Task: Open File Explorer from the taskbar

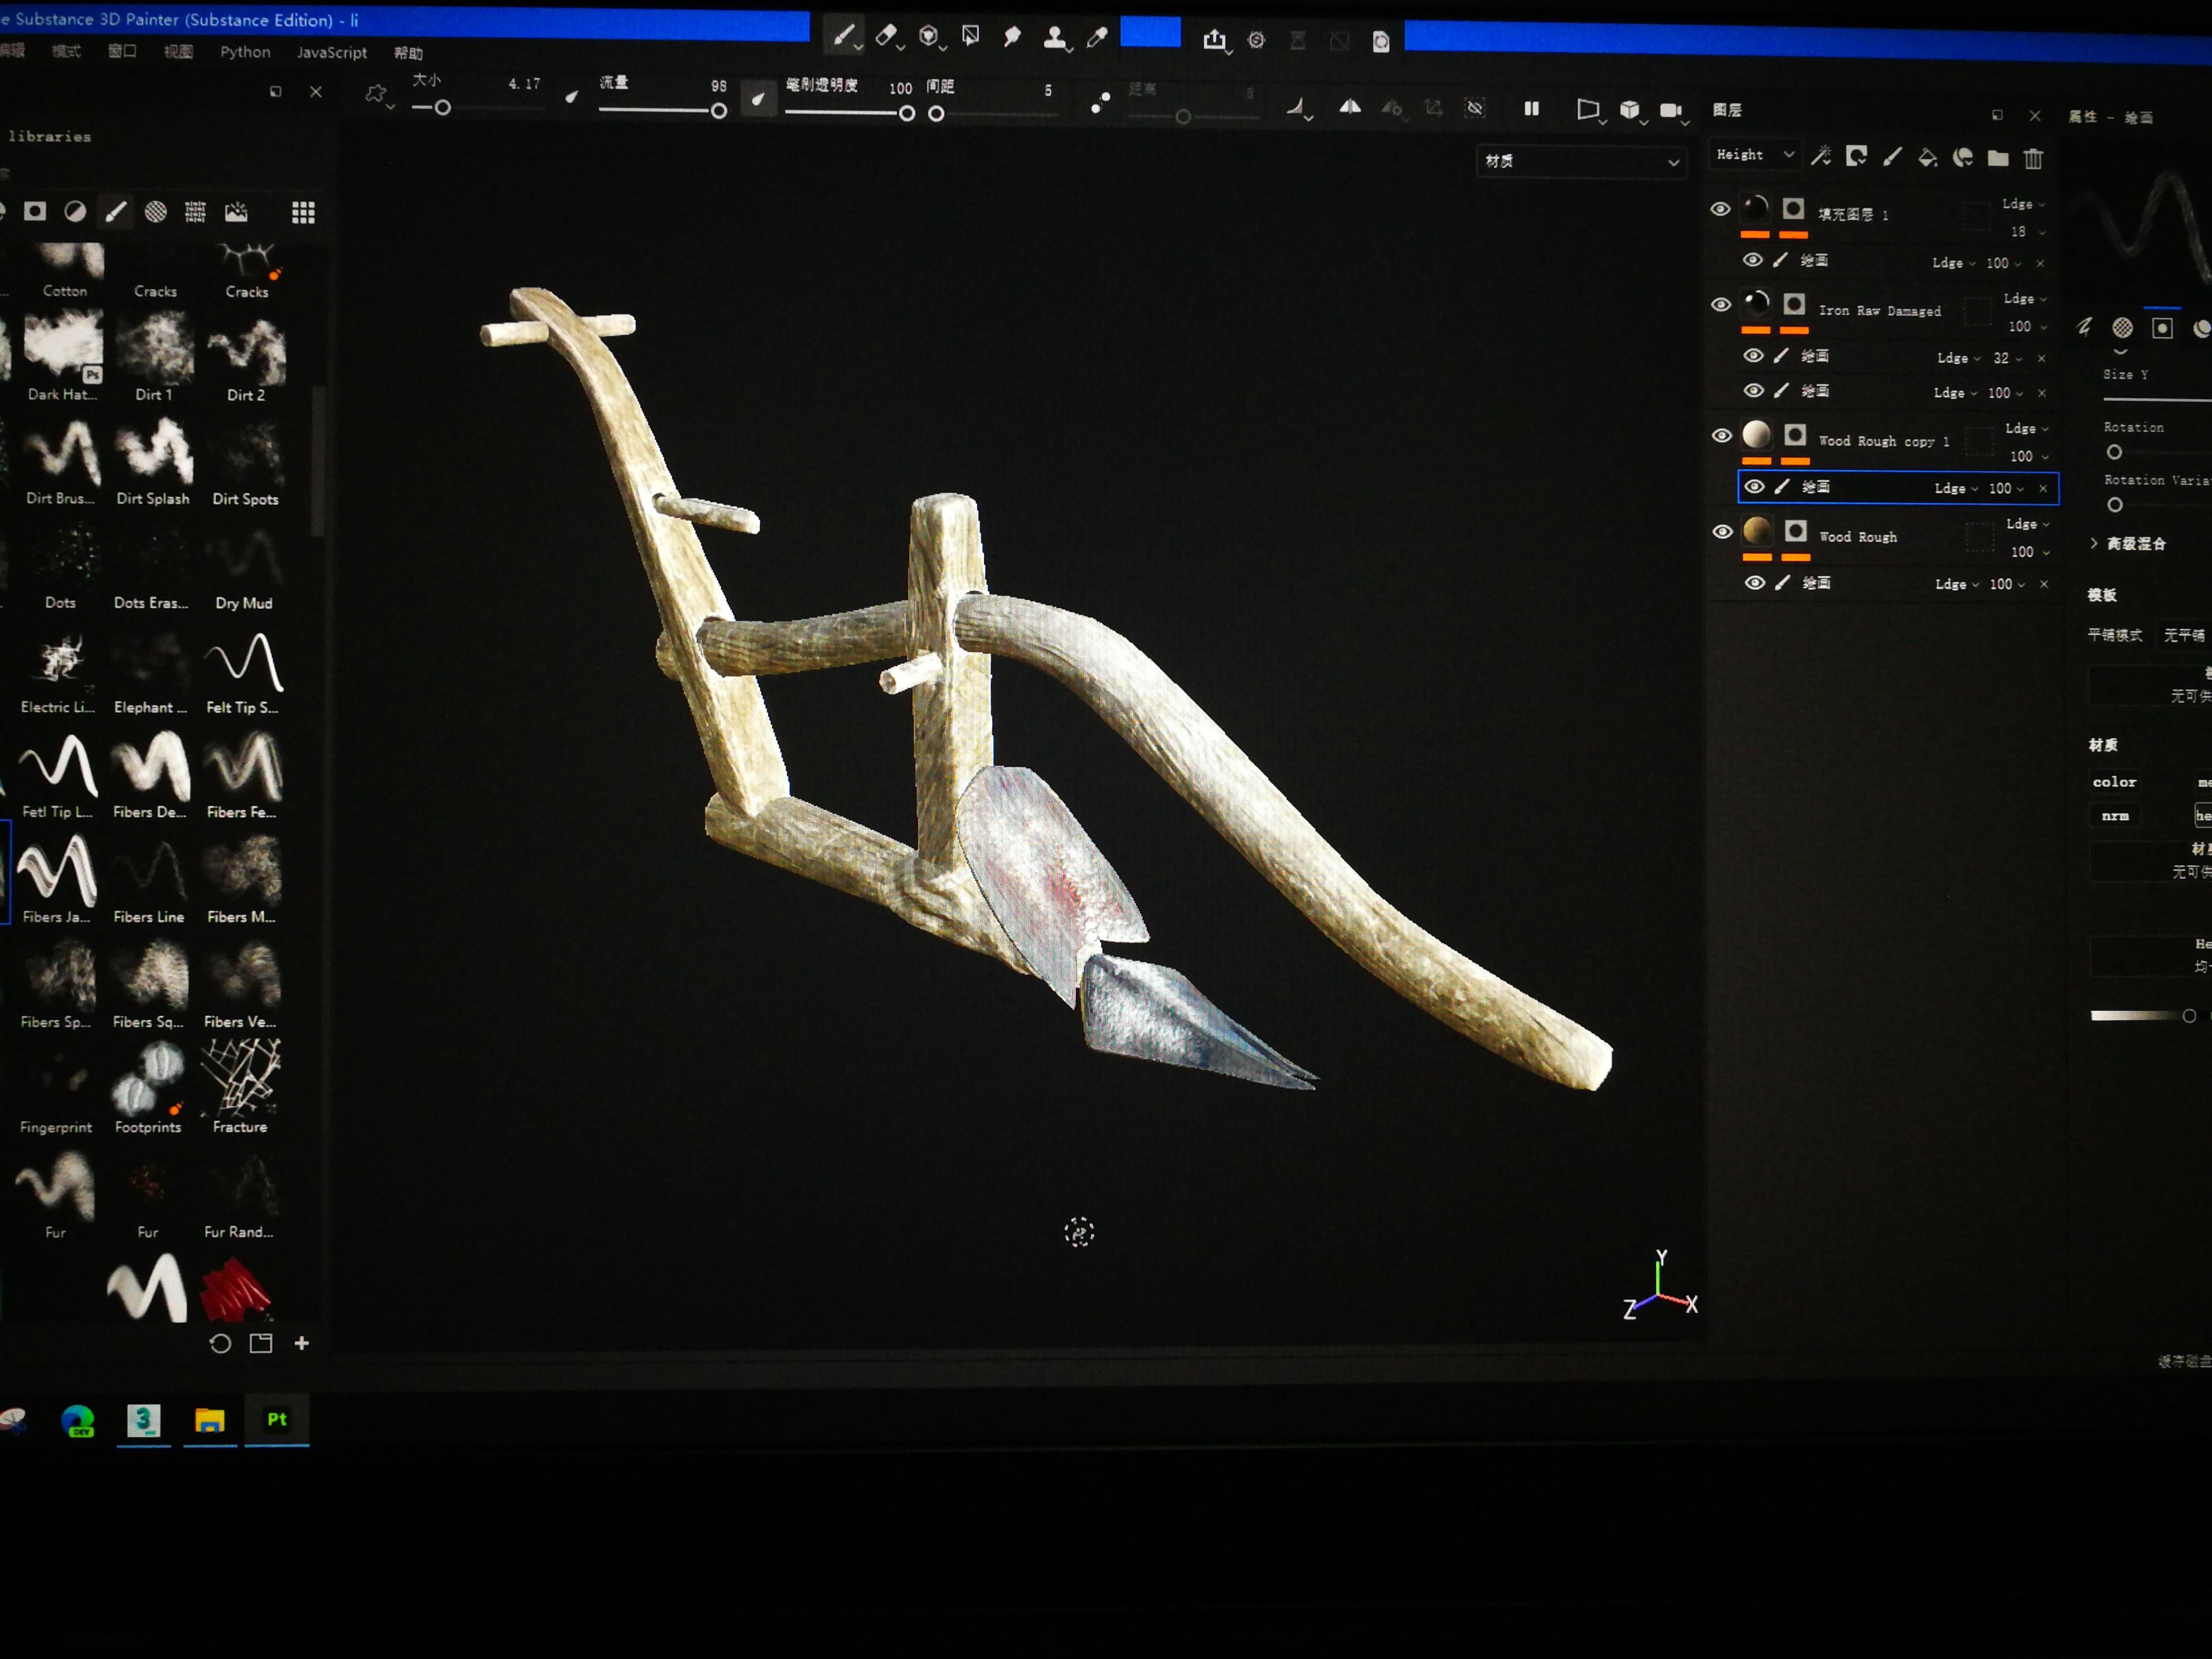Action: point(209,1420)
